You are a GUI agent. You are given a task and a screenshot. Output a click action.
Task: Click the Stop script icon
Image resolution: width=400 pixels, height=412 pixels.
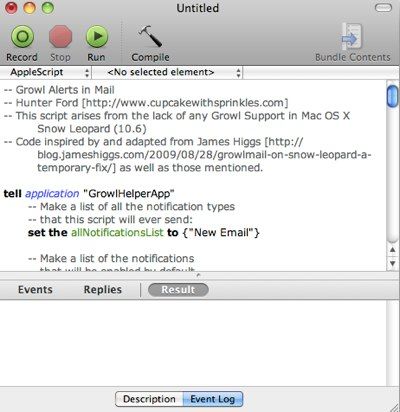coord(60,37)
